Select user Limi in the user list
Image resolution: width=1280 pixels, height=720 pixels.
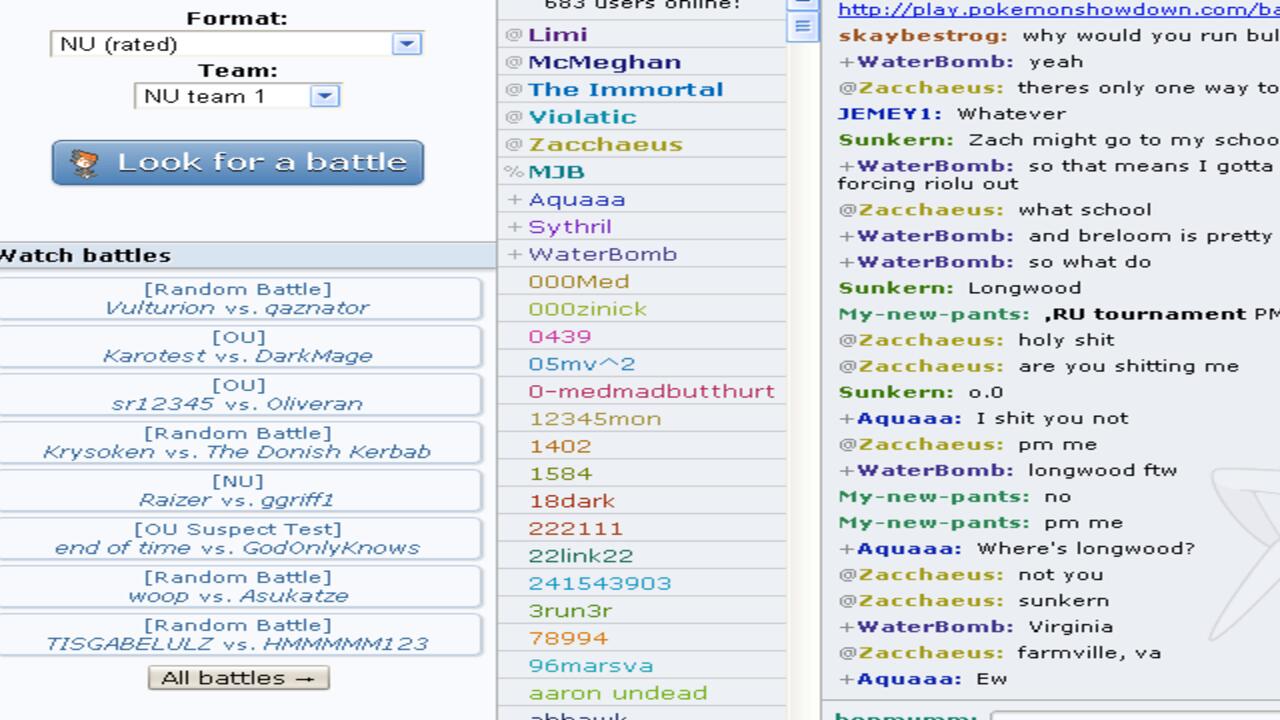pyautogui.click(x=557, y=35)
